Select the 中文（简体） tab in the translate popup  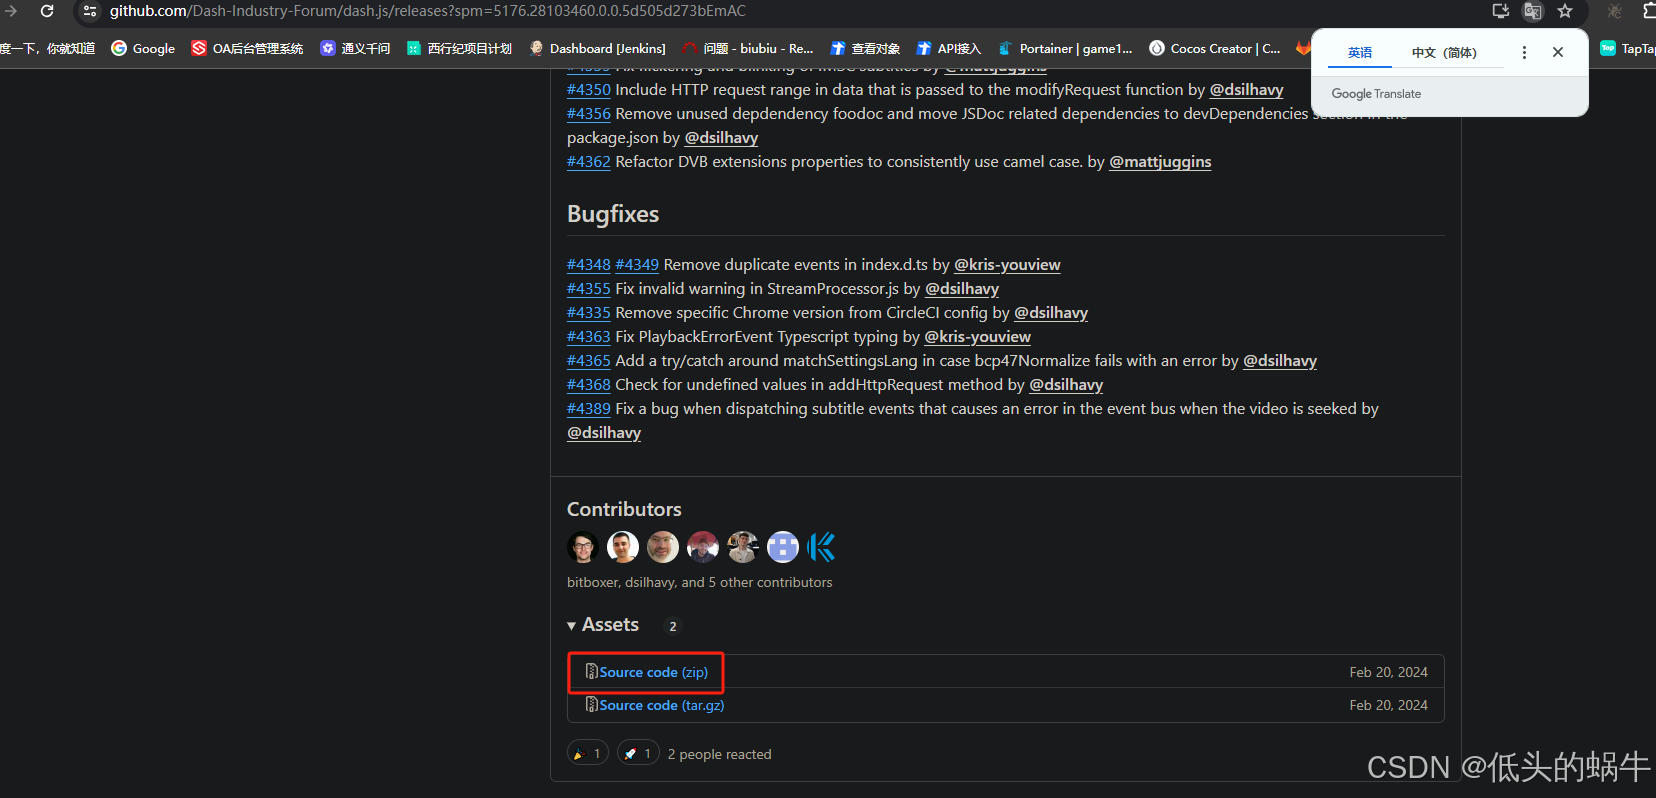point(1444,52)
